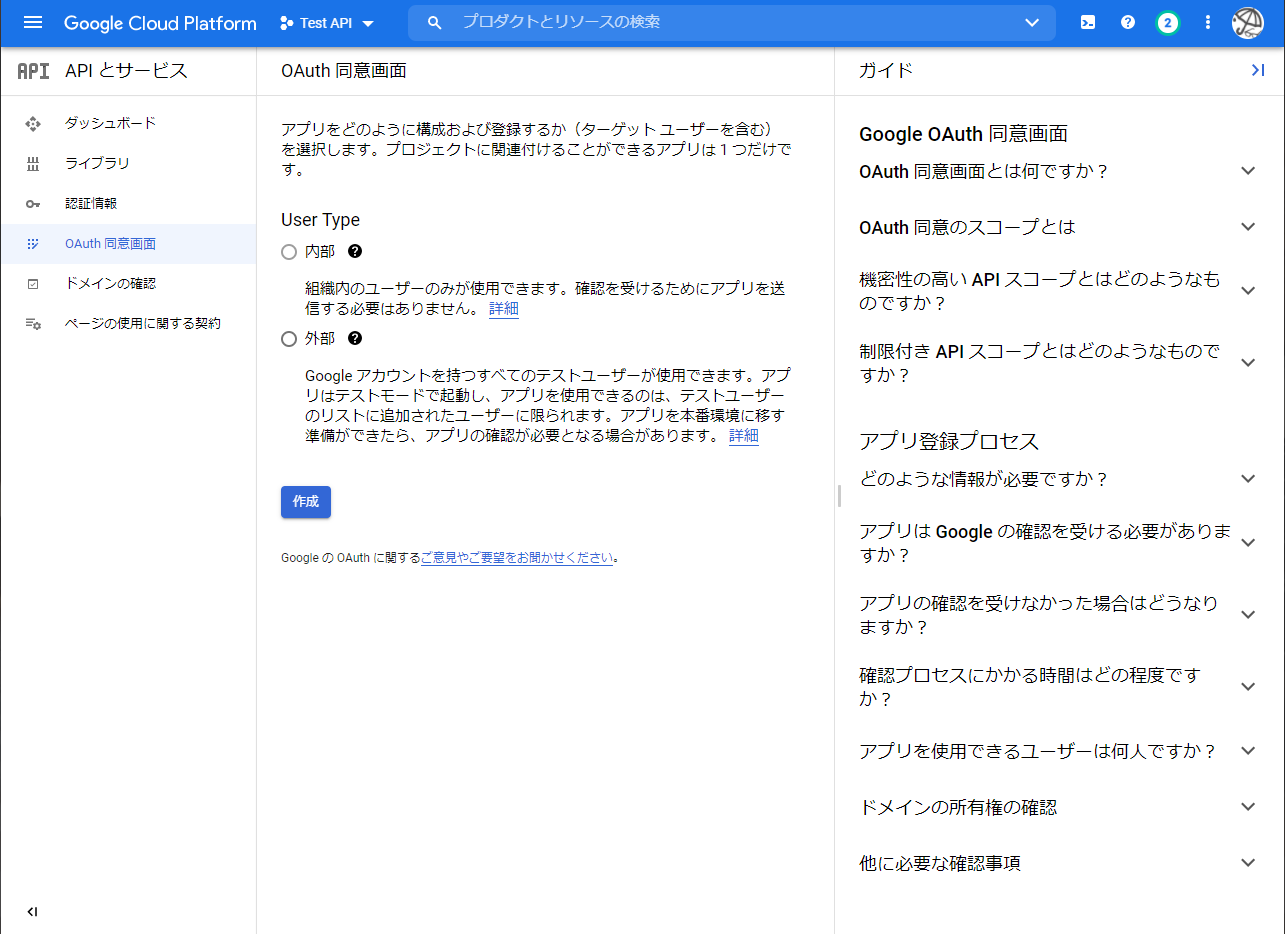Open notifications badge showing 2
Screen dimensions: 1285x934
coord(1167,22)
